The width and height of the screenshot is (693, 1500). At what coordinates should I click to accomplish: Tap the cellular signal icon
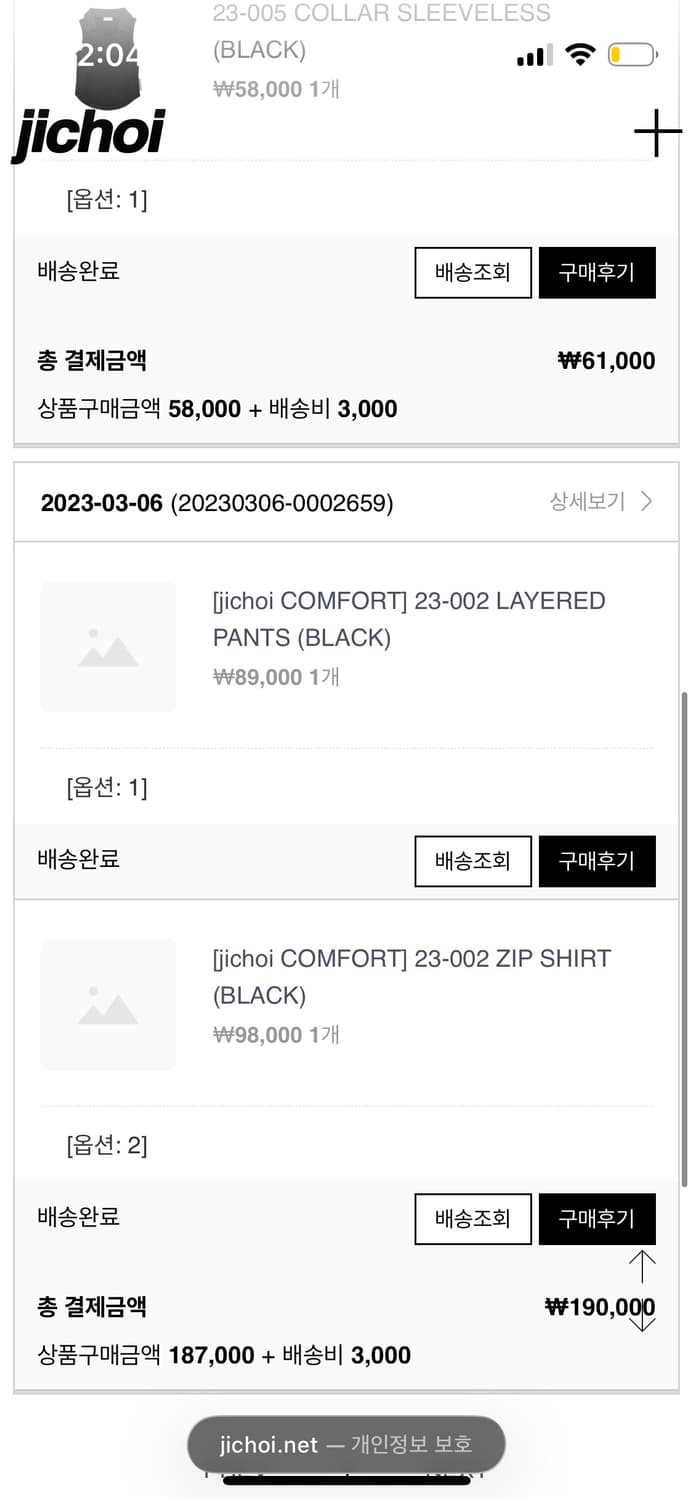[x=533, y=56]
